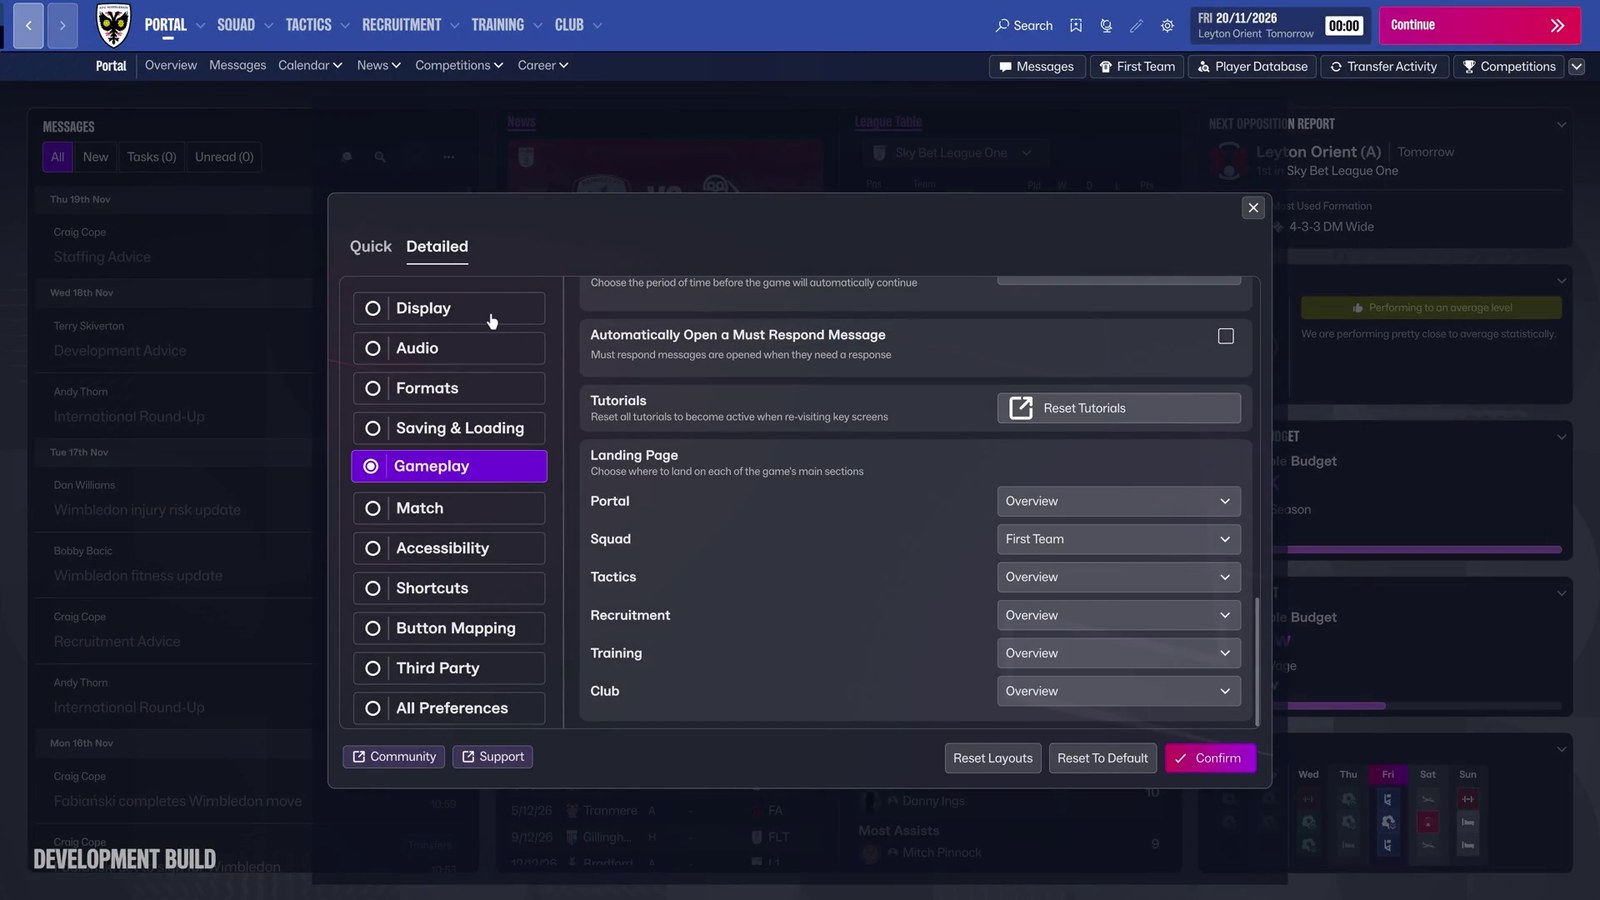The image size is (1600, 900).
Task: Open the Portal landing page dropdown
Action: click(x=1119, y=501)
